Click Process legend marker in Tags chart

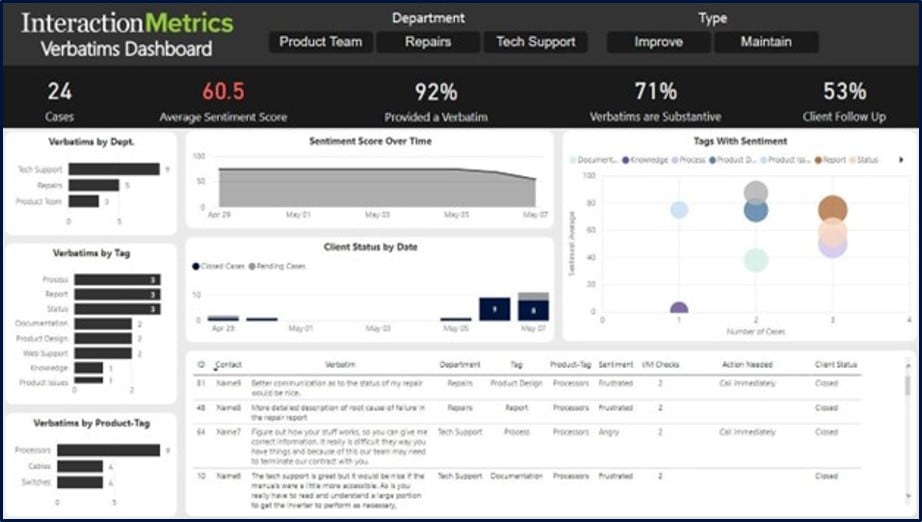tap(675, 160)
